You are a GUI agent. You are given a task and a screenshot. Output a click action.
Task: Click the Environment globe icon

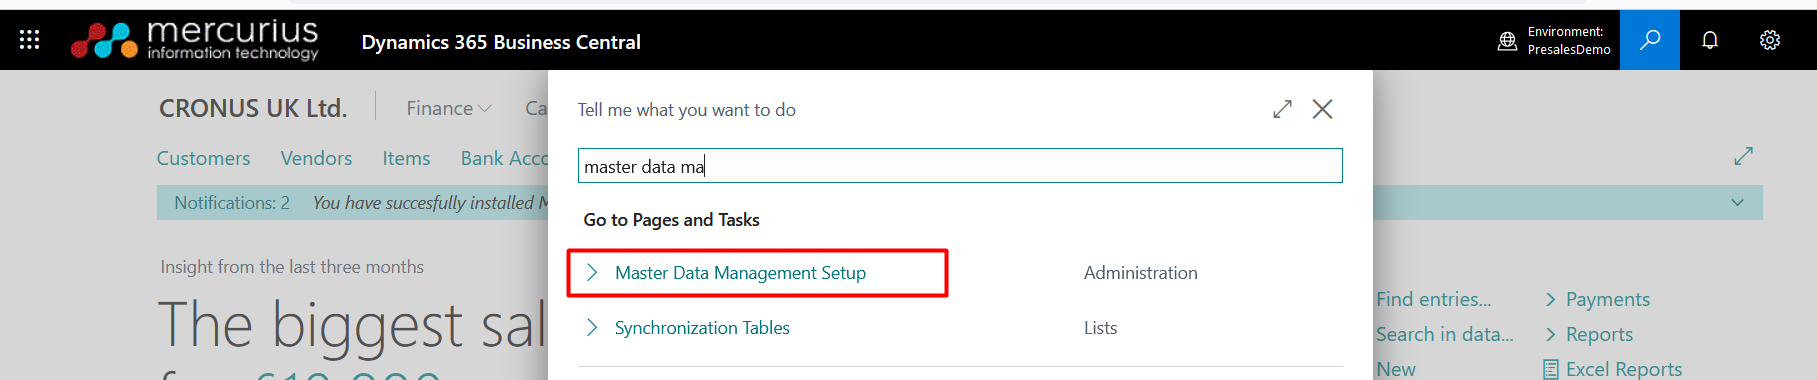pos(1507,41)
